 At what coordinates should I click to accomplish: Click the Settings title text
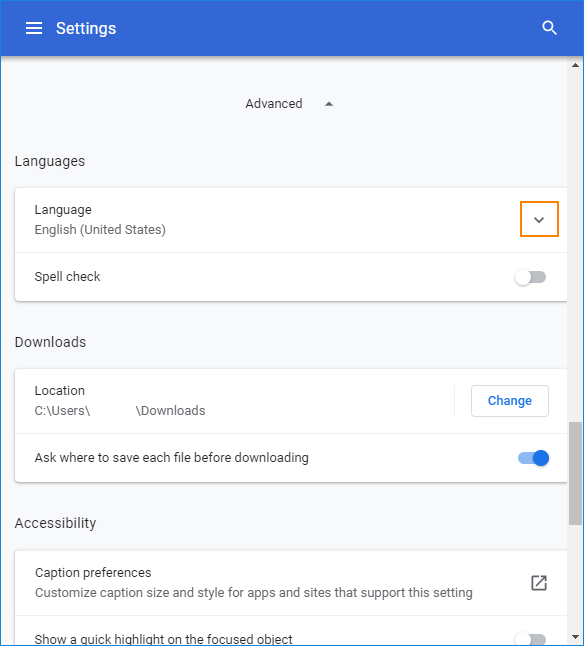point(86,28)
